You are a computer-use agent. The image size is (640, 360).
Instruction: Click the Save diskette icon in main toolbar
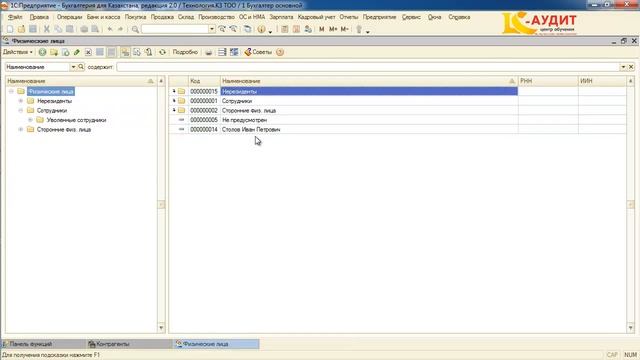point(33,29)
